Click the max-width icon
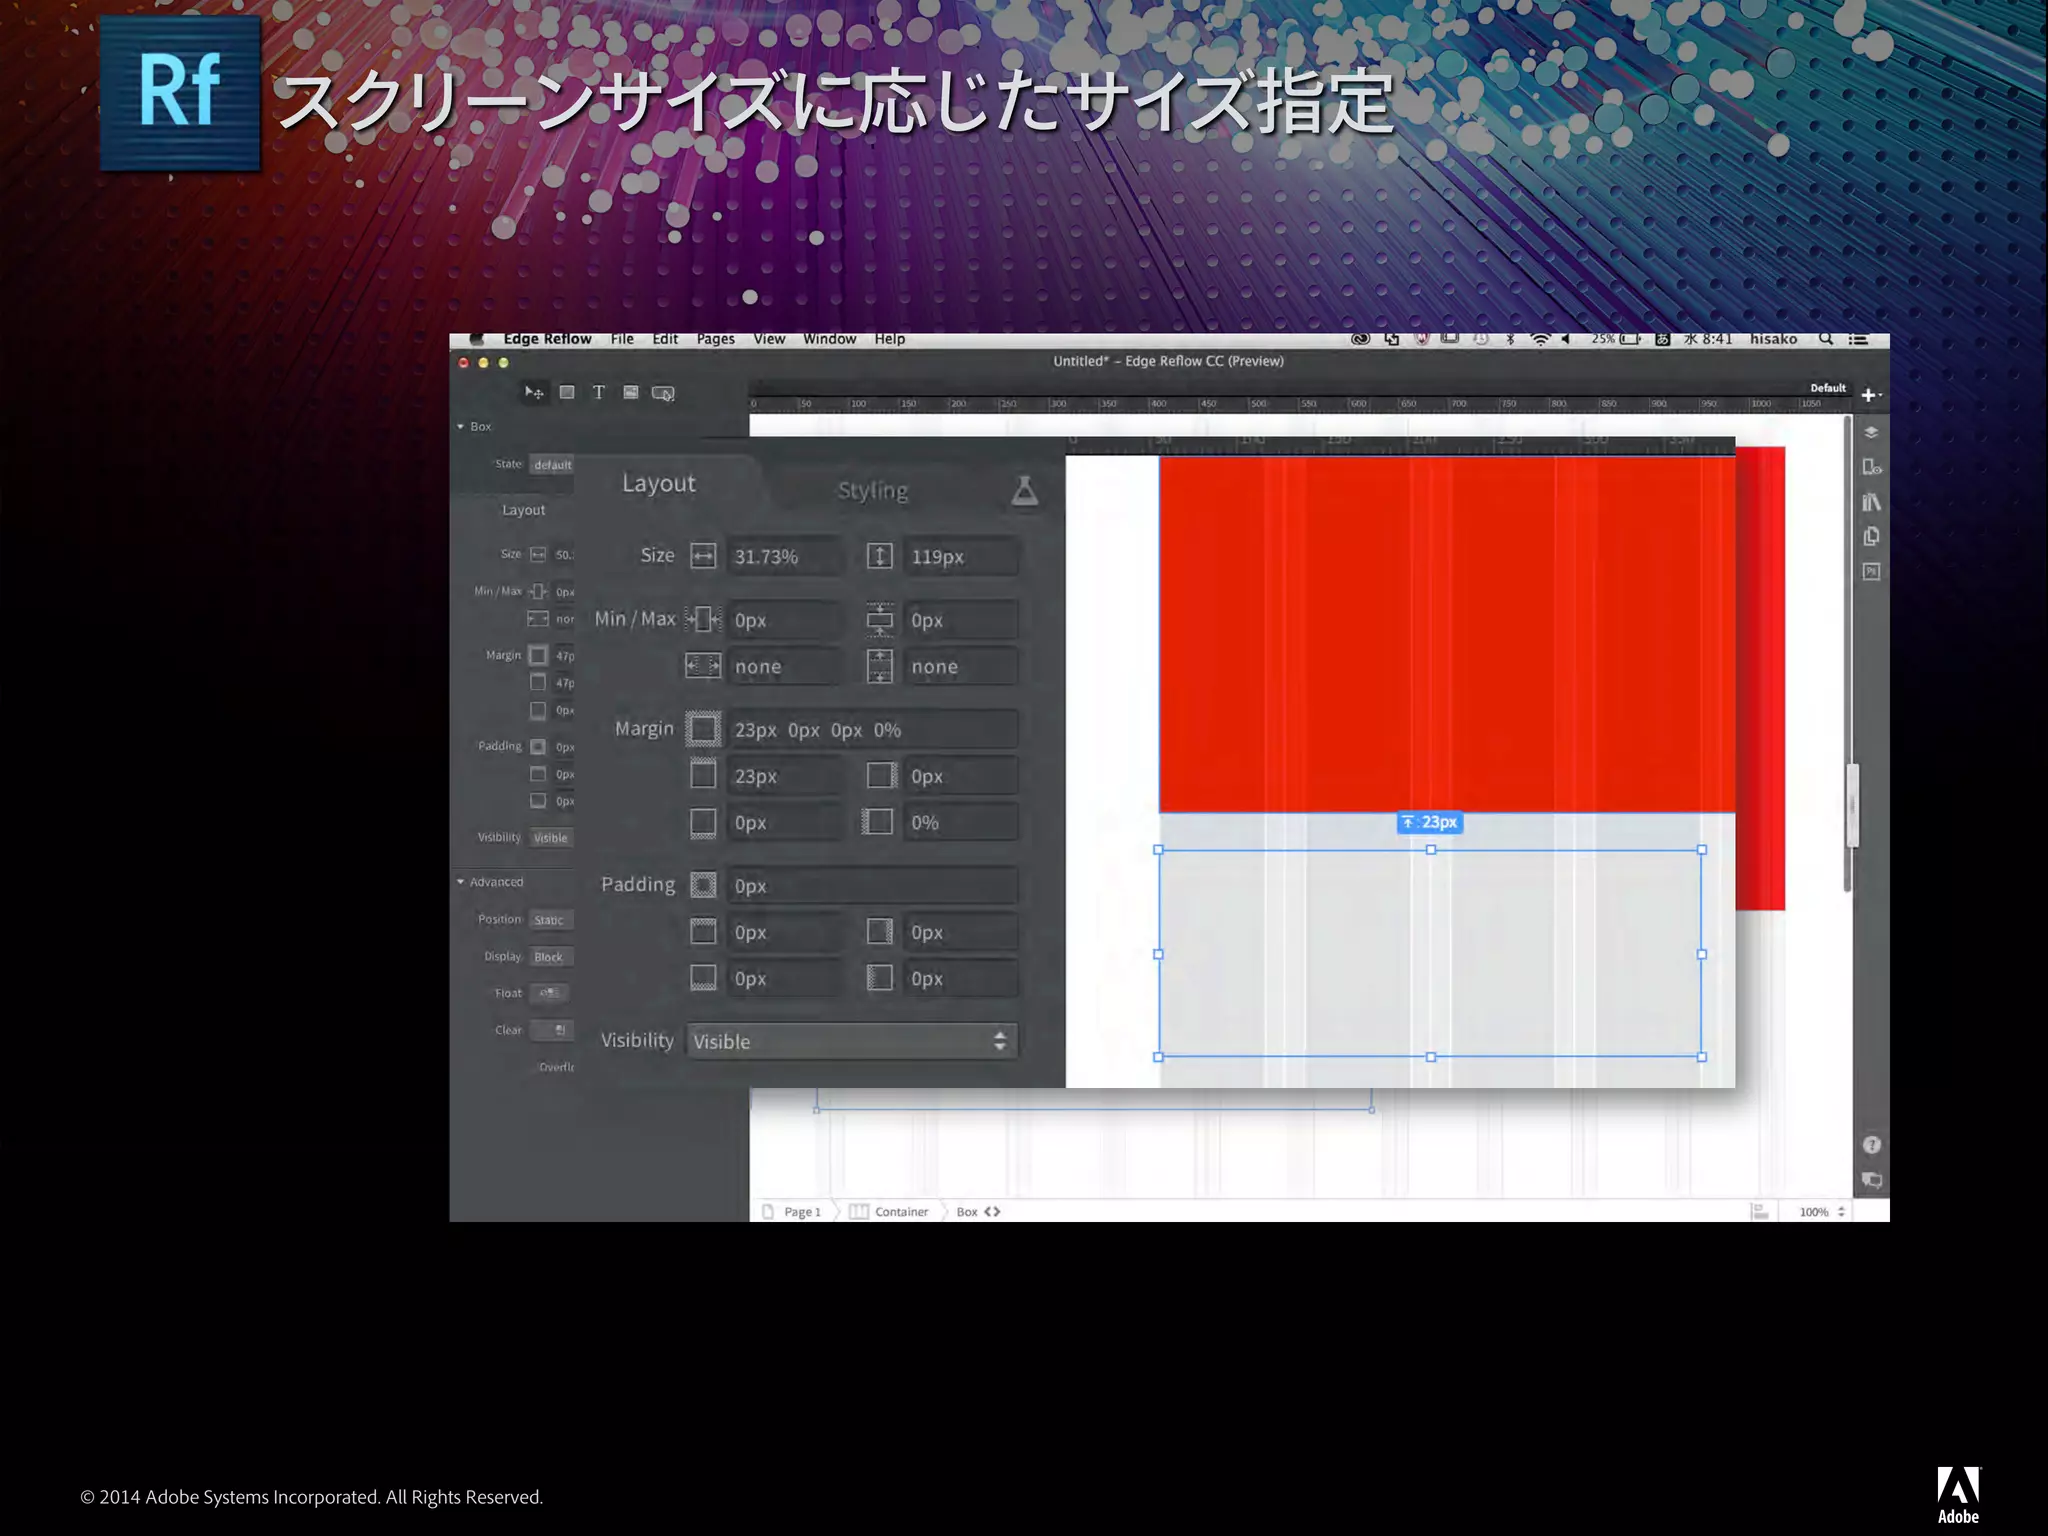 (703, 666)
